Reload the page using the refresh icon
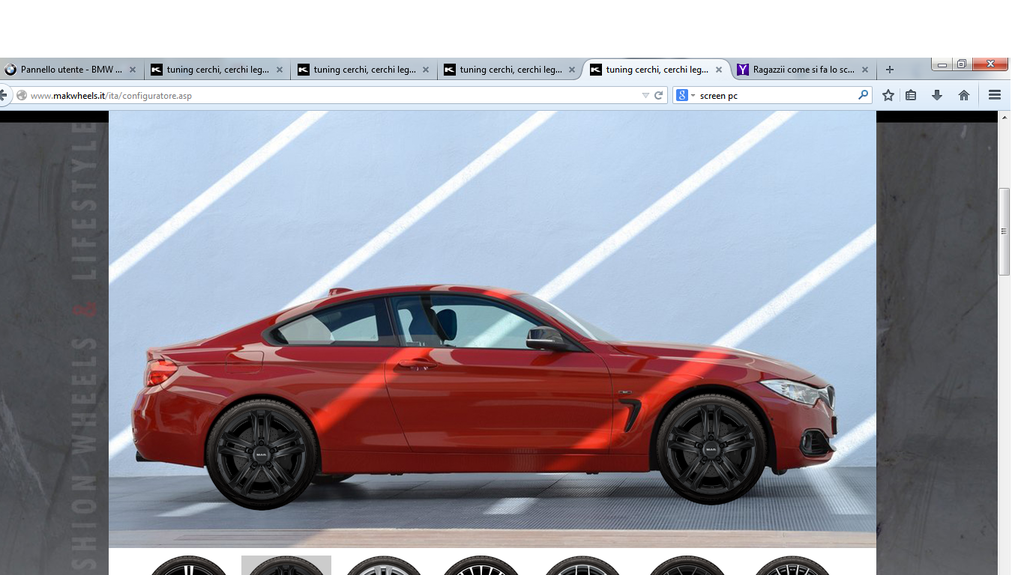Viewport: 1024px width, 575px height. coord(658,96)
